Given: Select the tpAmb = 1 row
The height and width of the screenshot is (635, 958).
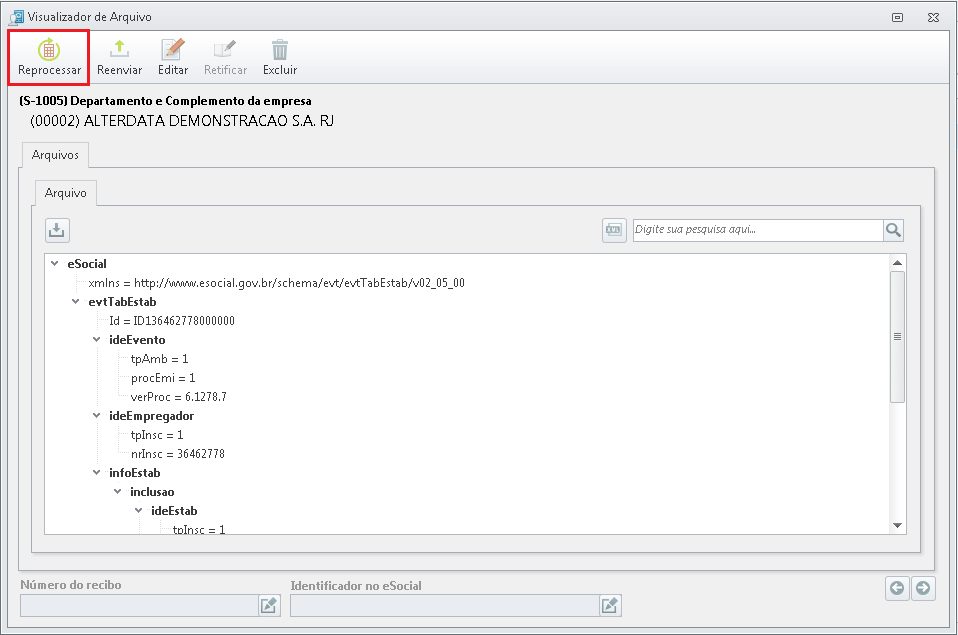Looking at the screenshot, I should [159, 359].
